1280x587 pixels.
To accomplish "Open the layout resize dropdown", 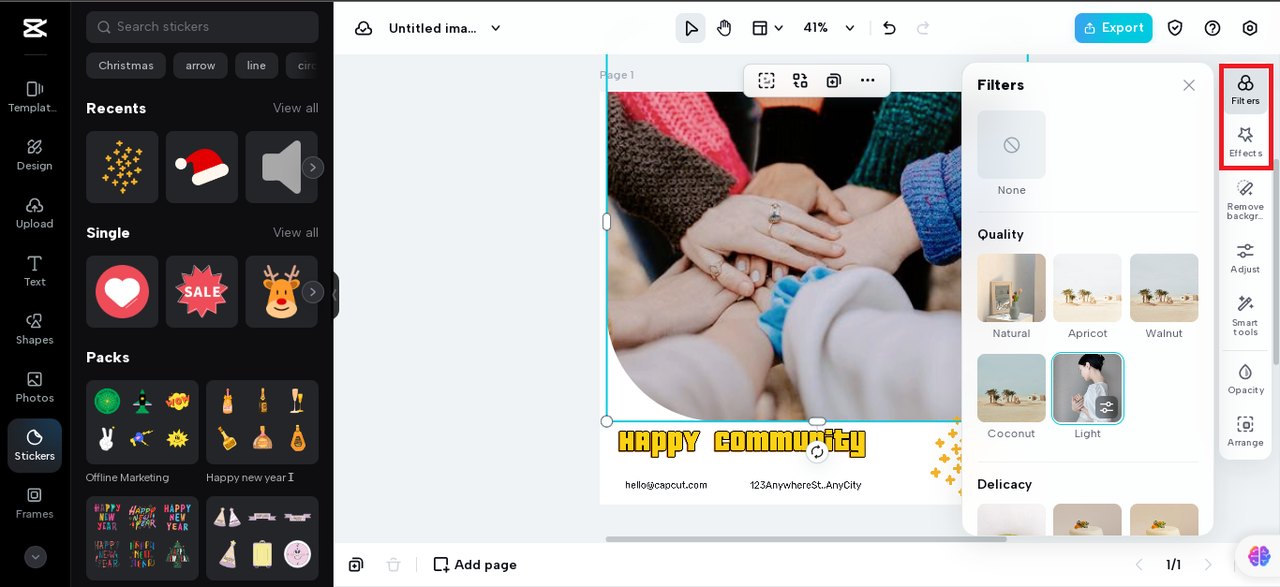I will coord(767,28).
